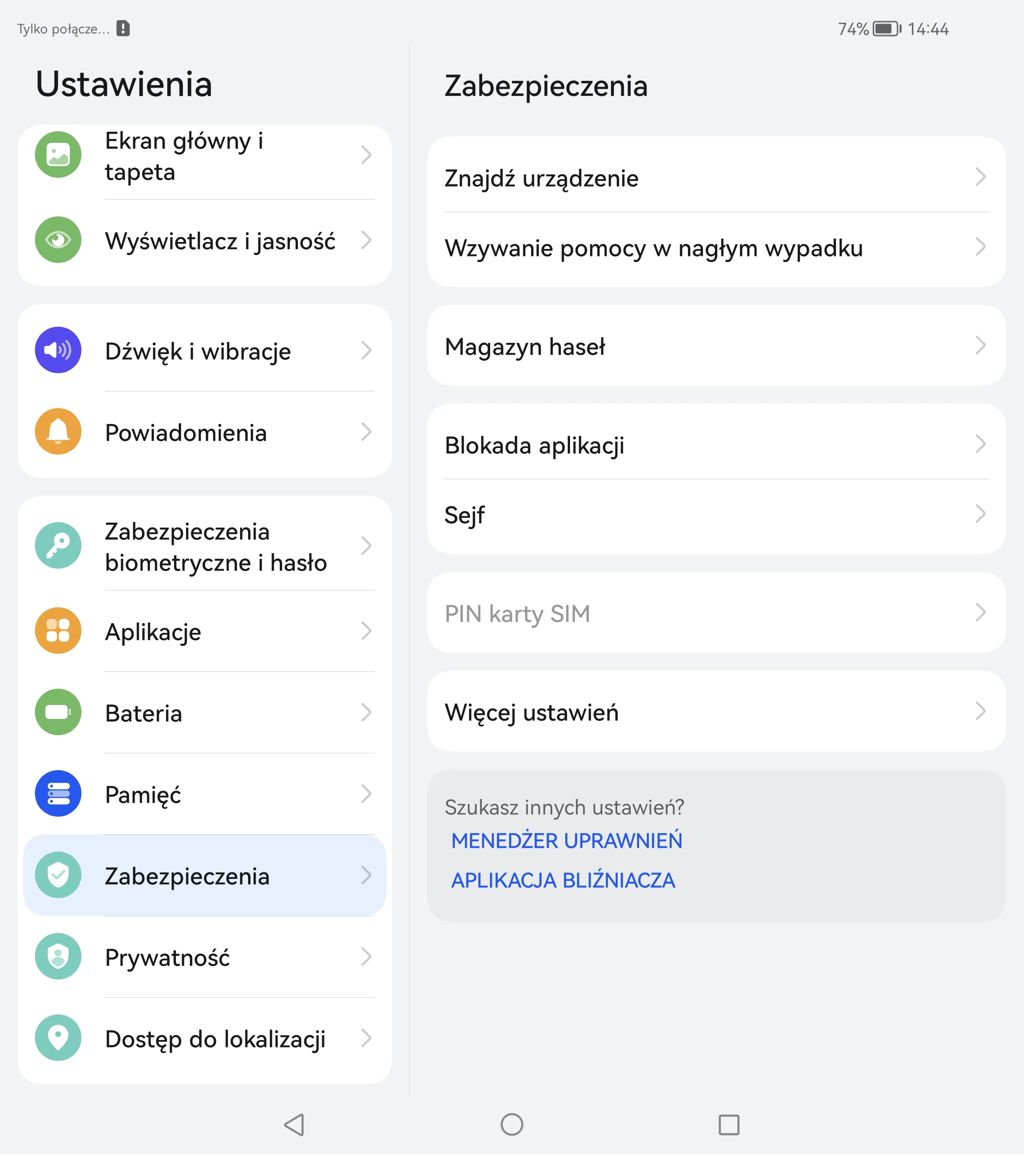Tap the Dźwięk i wibracje speaker icon
This screenshot has height=1154, width=1024.
(x=58, y=351)
